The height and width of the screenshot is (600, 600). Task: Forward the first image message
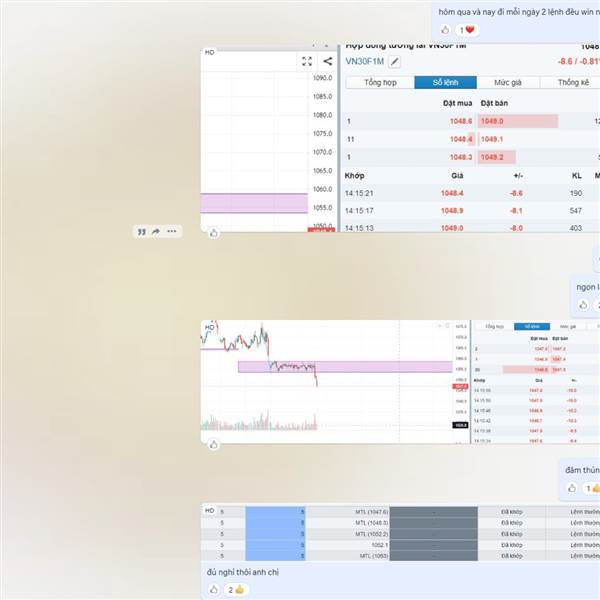click(156, 232)
